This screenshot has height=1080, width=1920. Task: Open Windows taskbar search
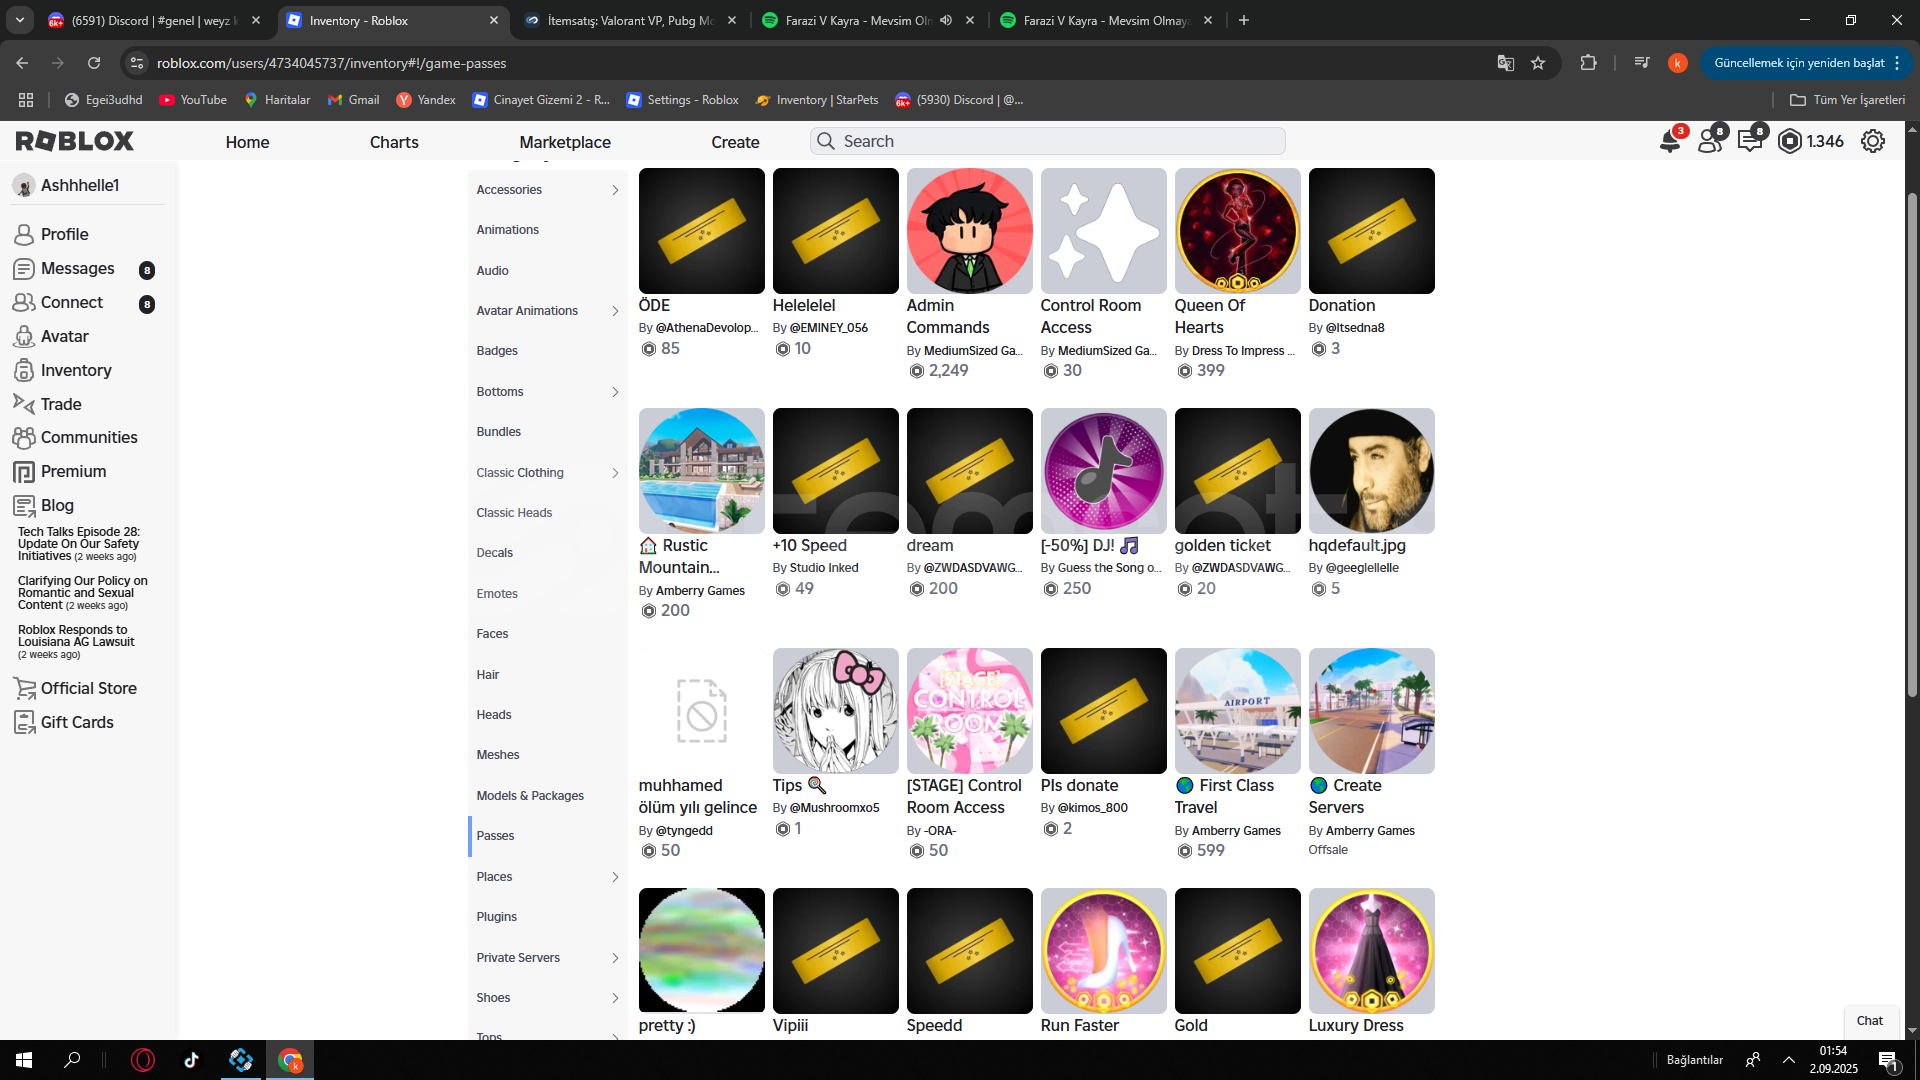72,1060
